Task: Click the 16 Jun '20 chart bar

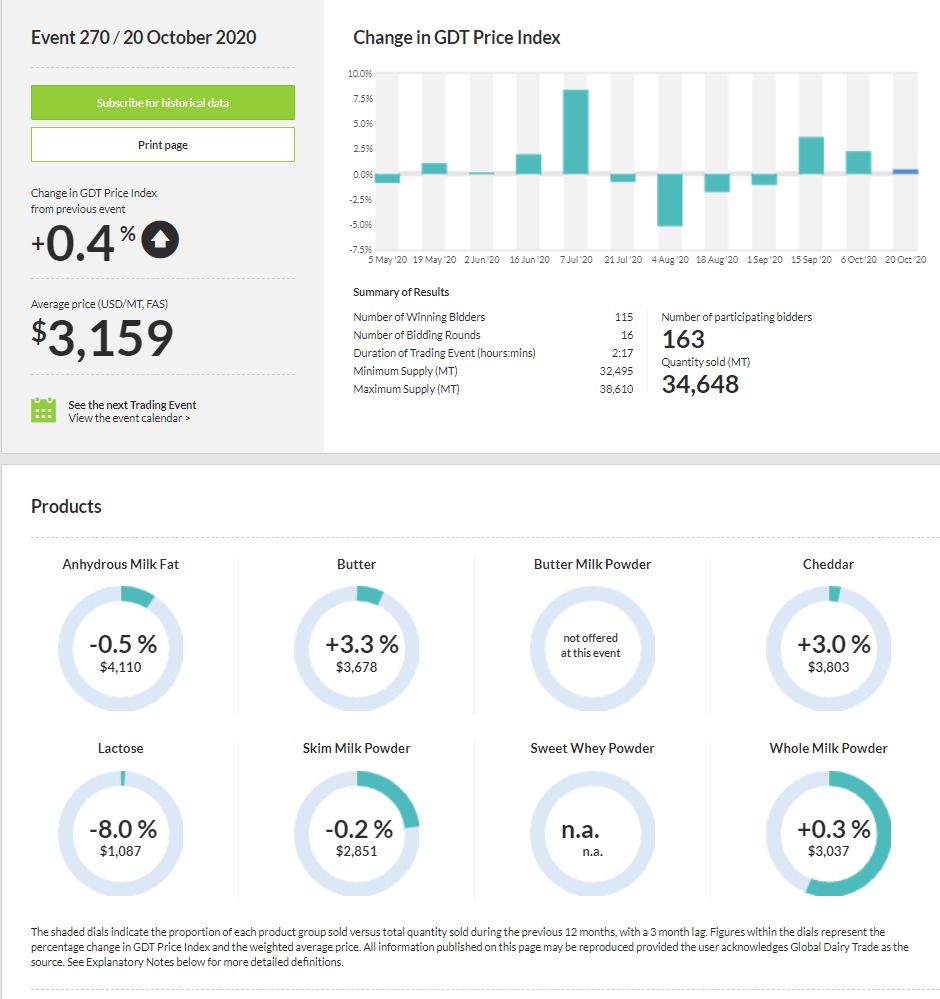Action: pos(529,164)
